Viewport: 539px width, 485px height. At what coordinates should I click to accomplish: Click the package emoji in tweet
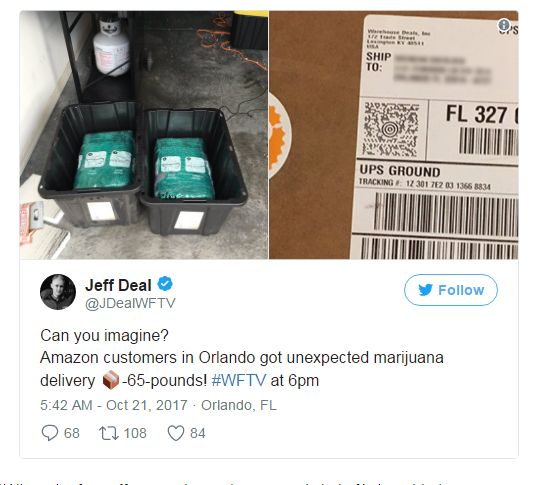tap(111, 380)
